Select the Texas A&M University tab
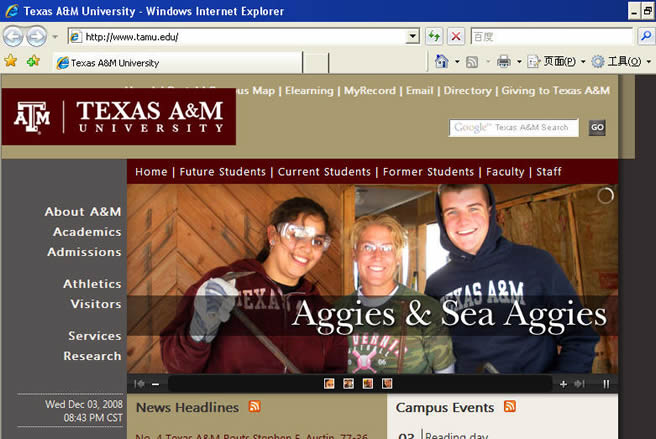Screen dimensions: 656x439 pyautogui.click(x=177, y=63)
